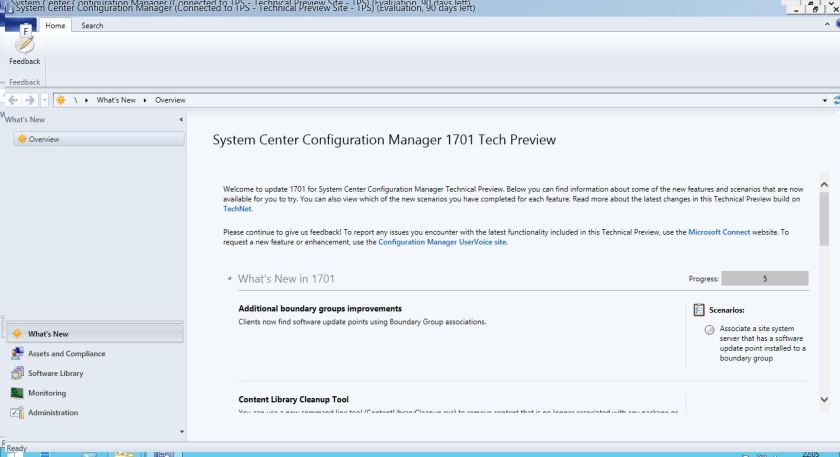This screenshot has height=457, width=840.
Task: Go back with the navigation arrow
Action: coord(13,100)
